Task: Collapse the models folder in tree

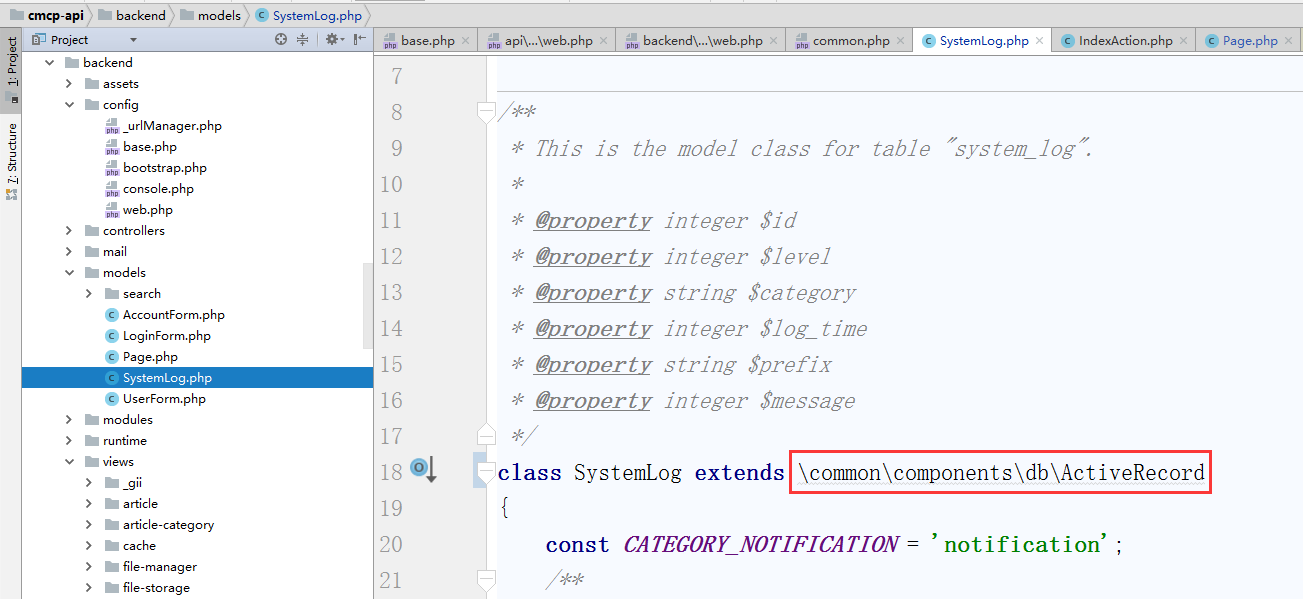Action: tap(69, 273)
